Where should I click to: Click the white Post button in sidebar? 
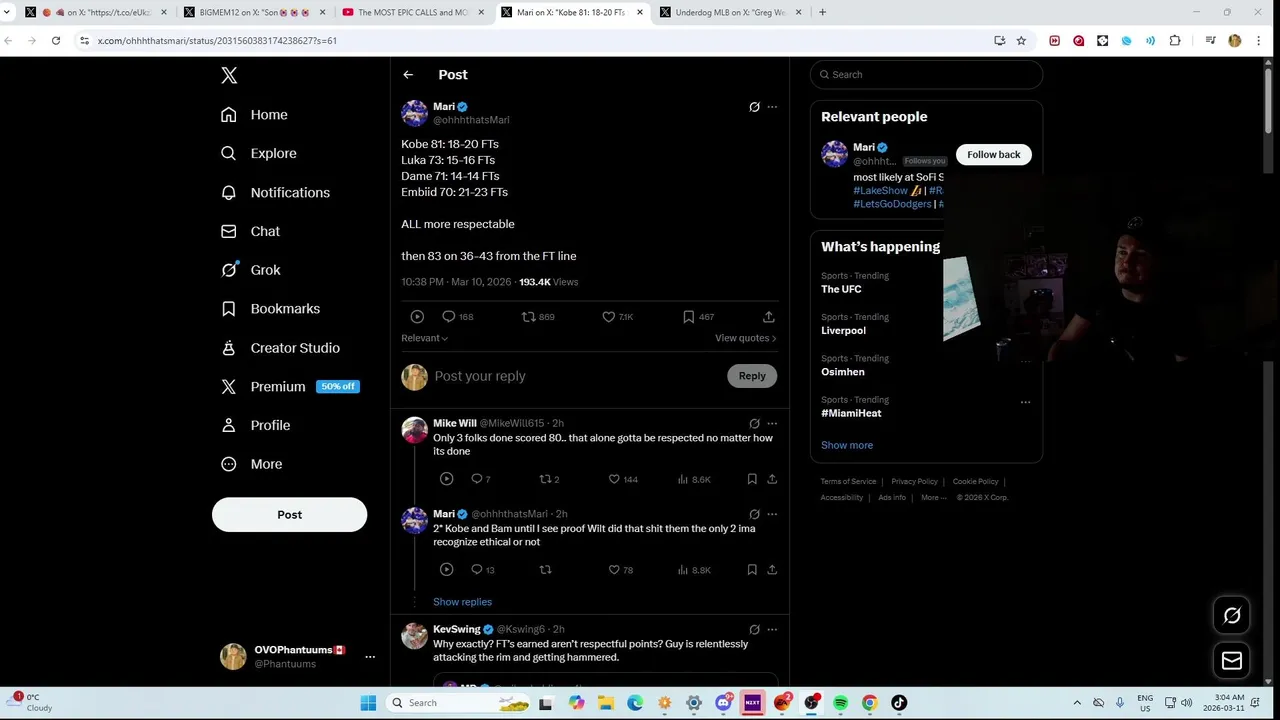(289, 515)
